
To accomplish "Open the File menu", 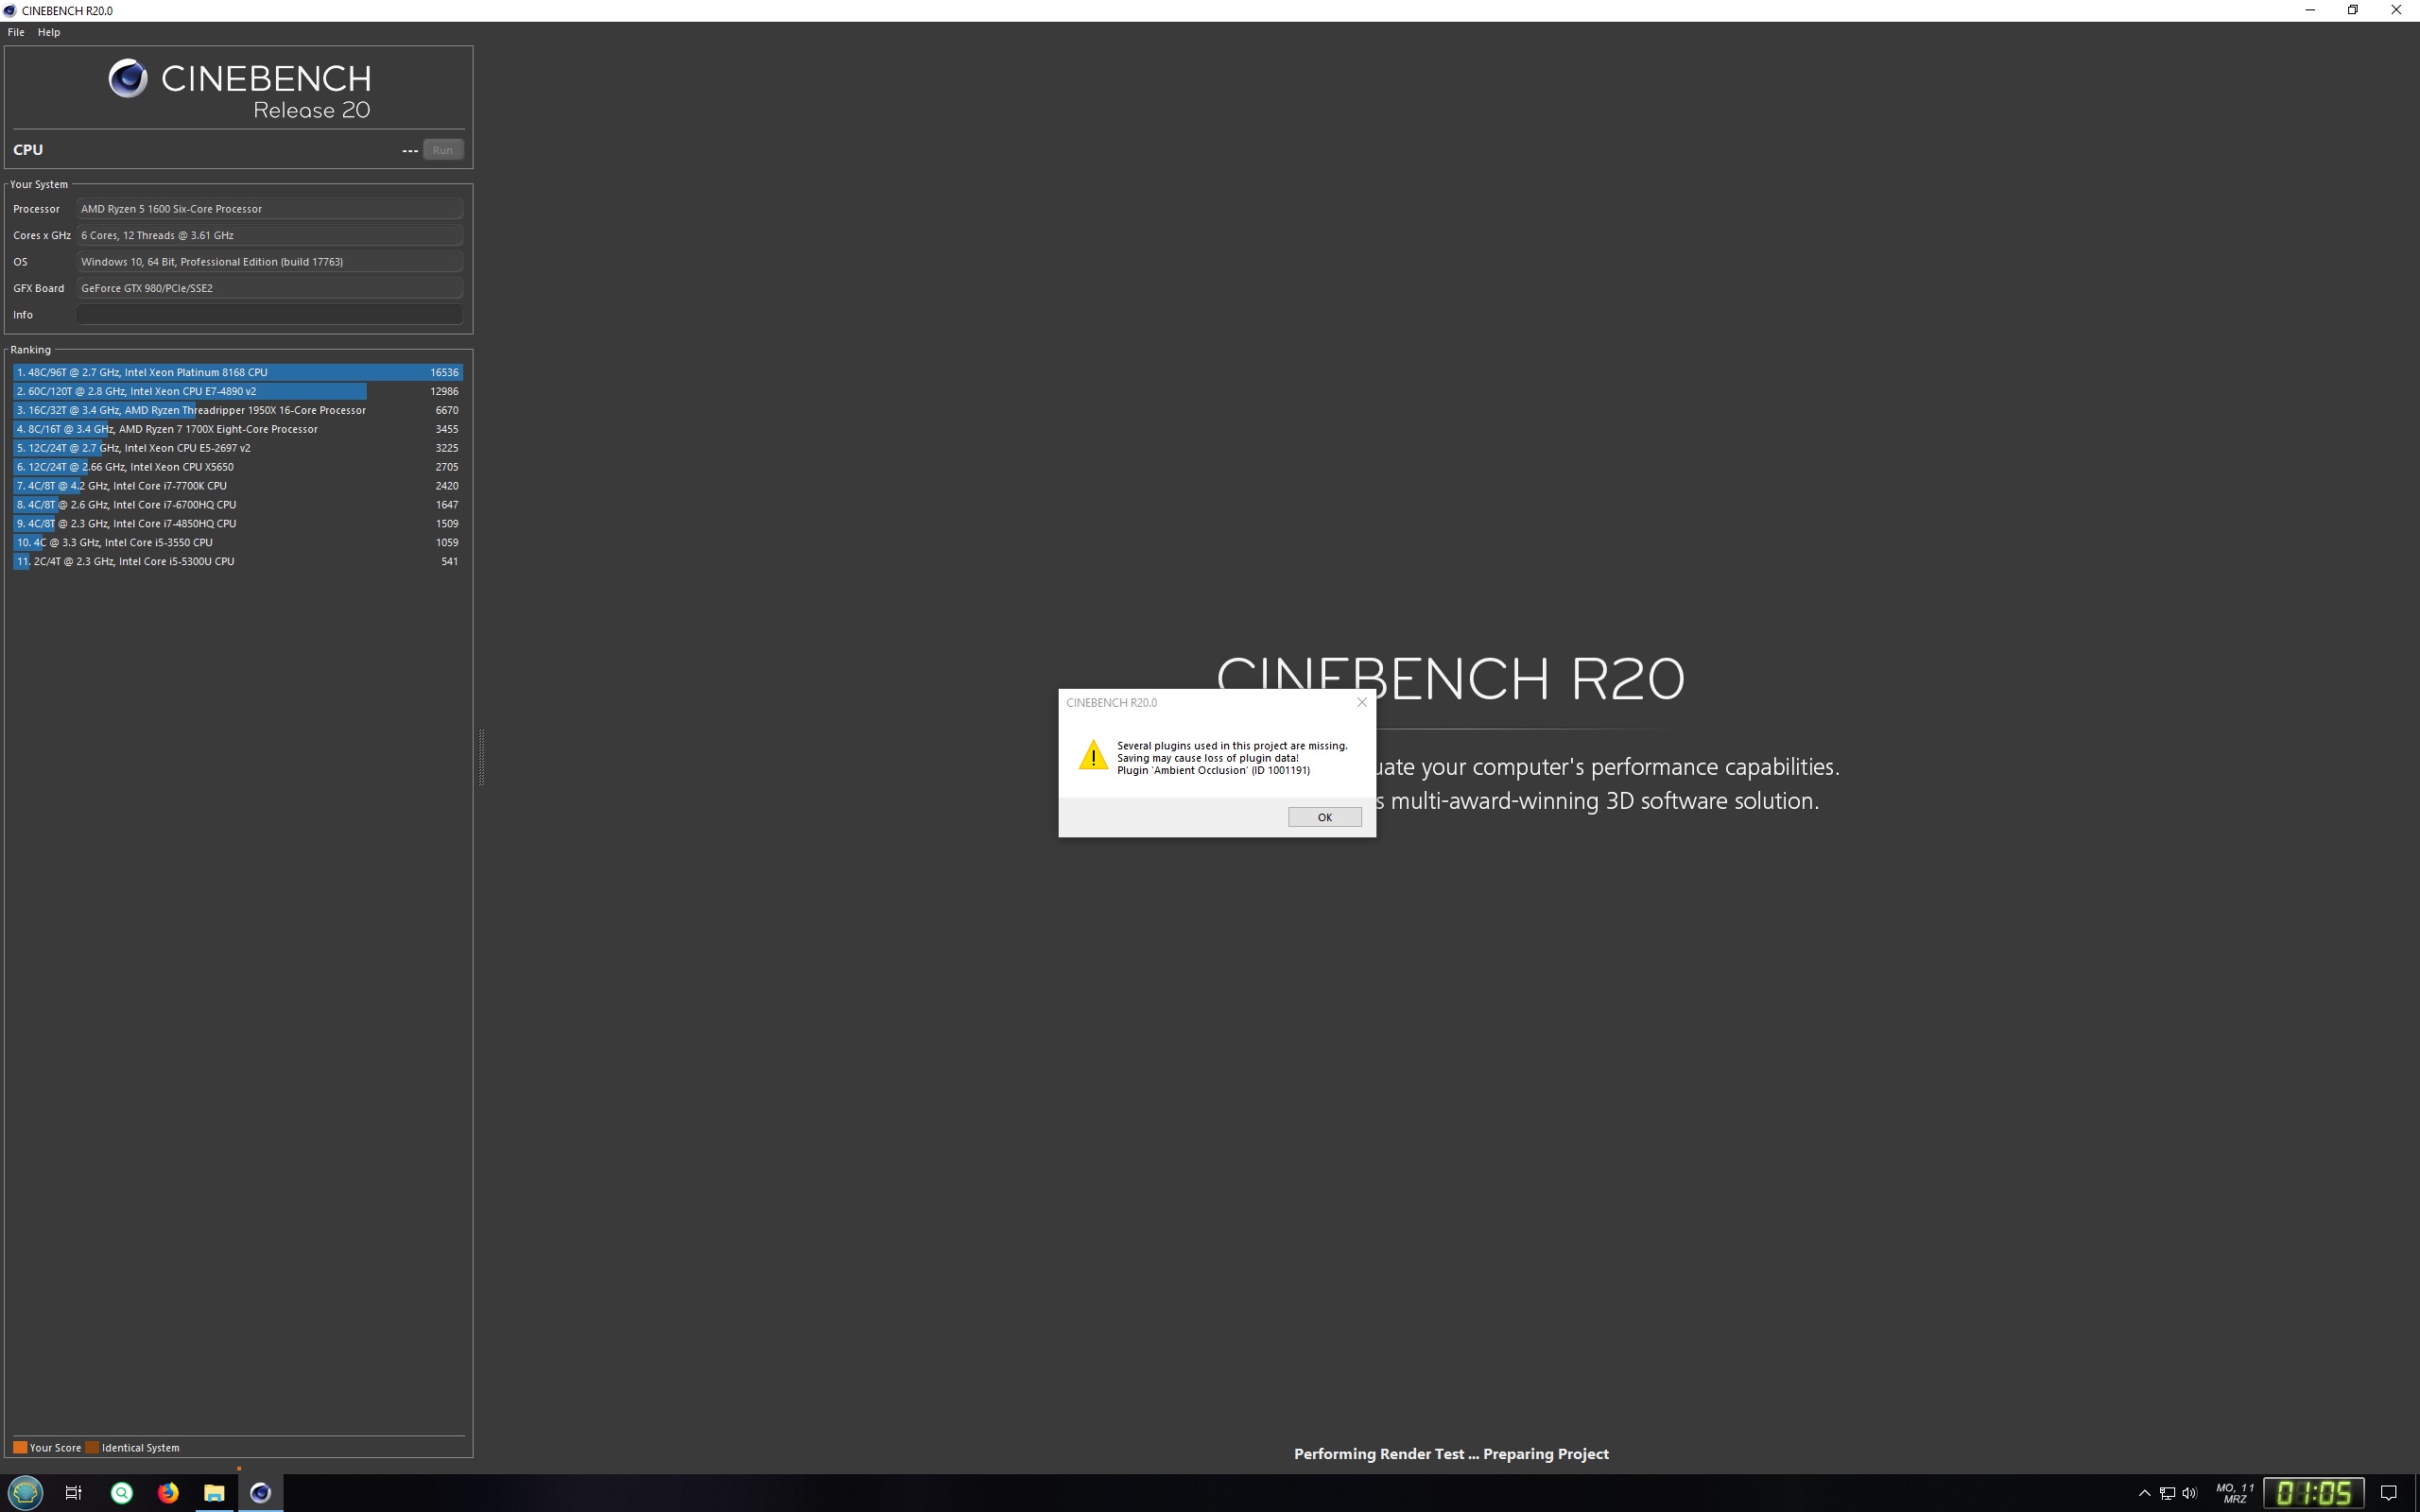I will point(16,32).
